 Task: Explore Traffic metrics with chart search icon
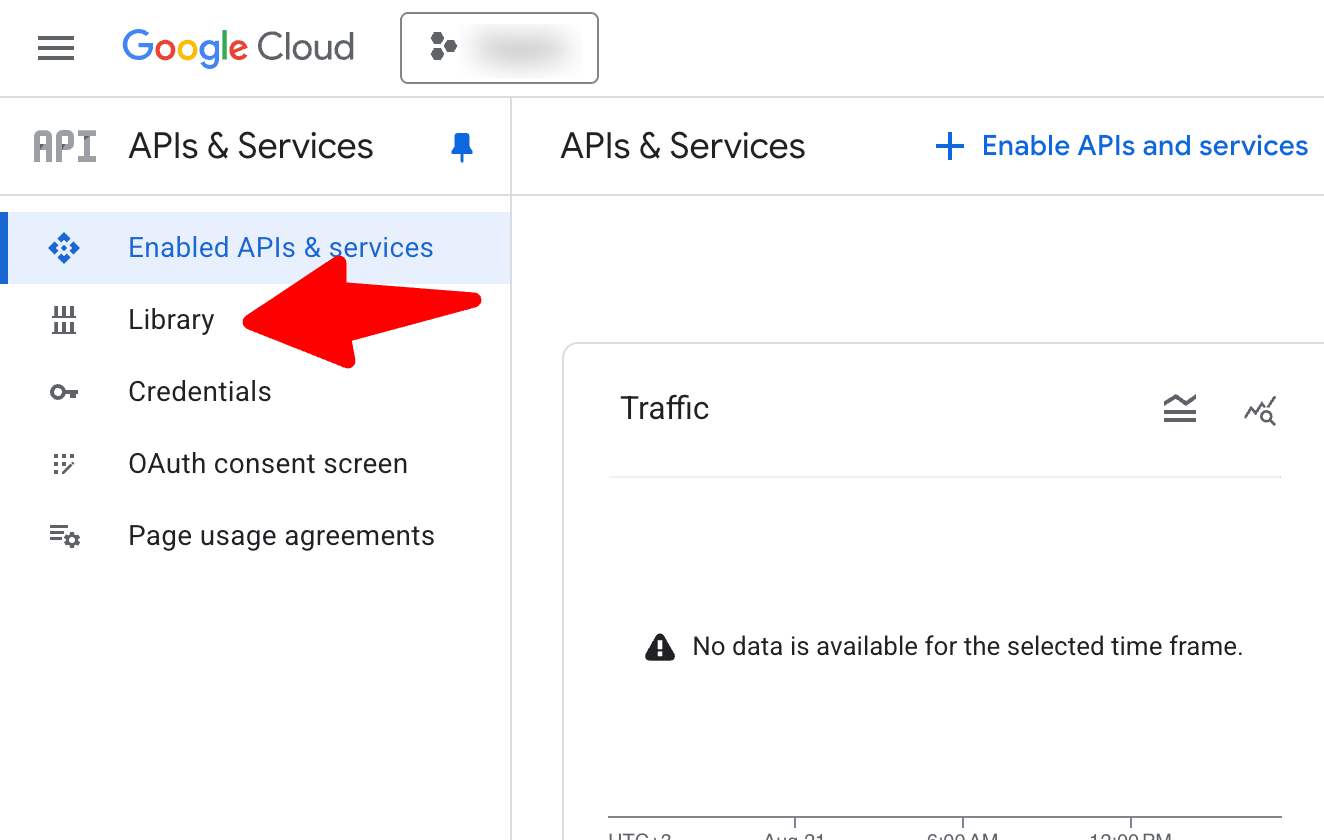[x=1260, y=409]
